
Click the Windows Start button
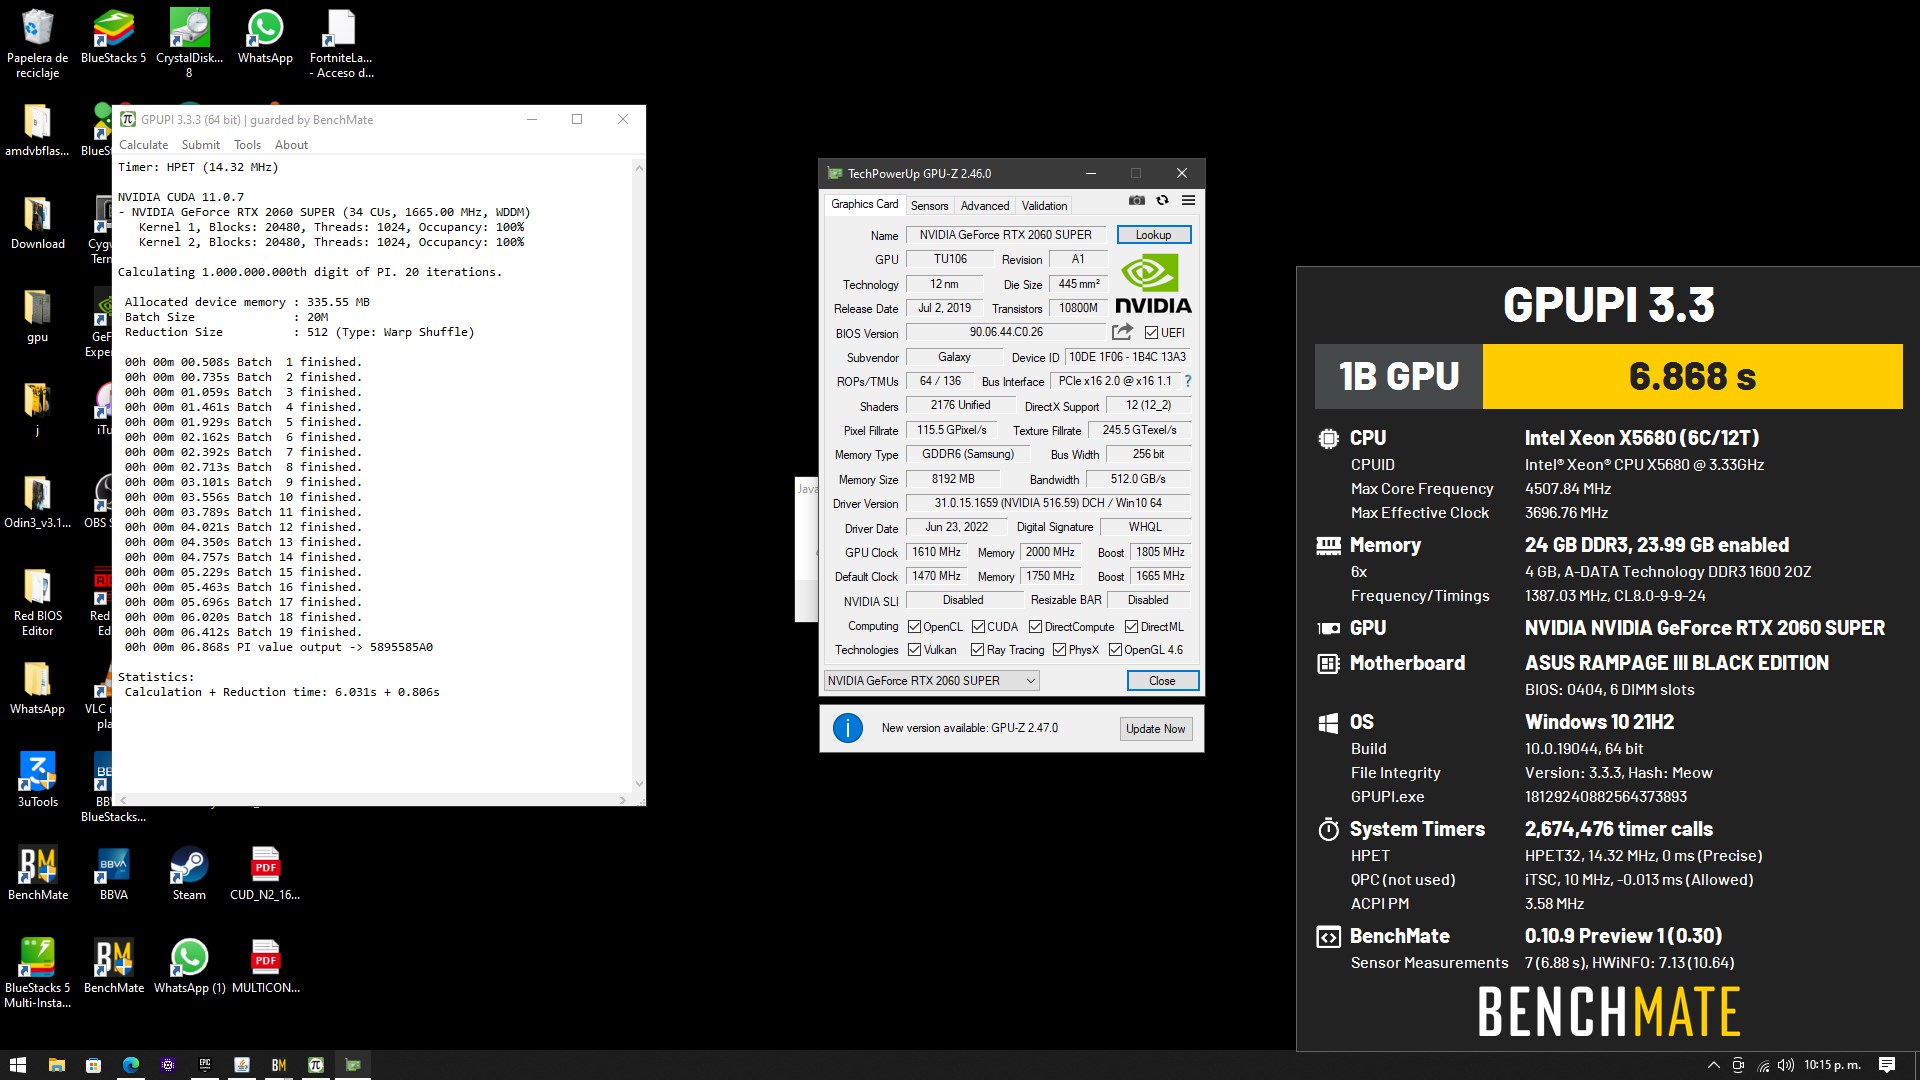click(x=17, y=1065)
